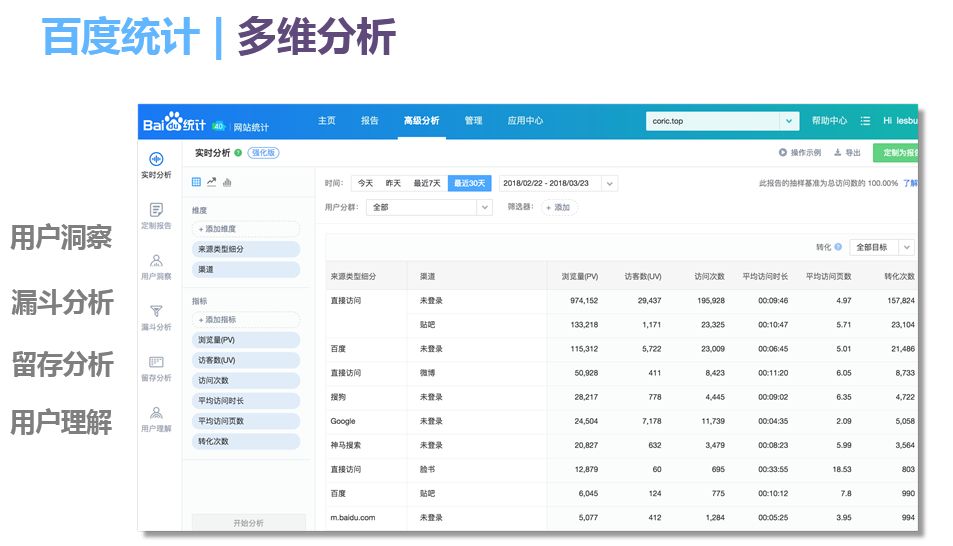
Task: Click the 搜狗 source row
Action: point(622,397)
